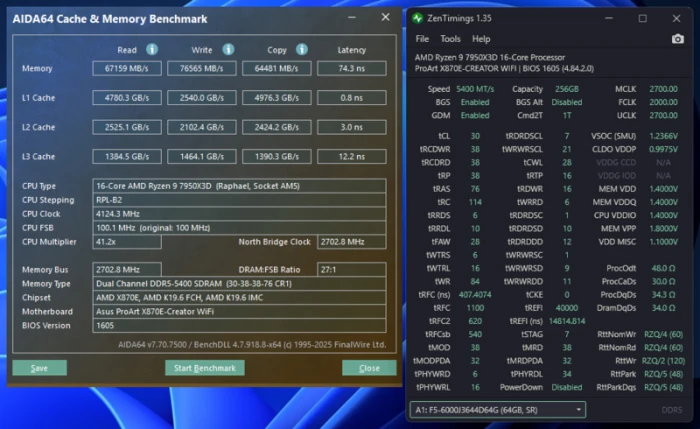Minimize the AIDA64 benchmark window
700x429 pixels.
pyautogui.click(x=352, y=17)
